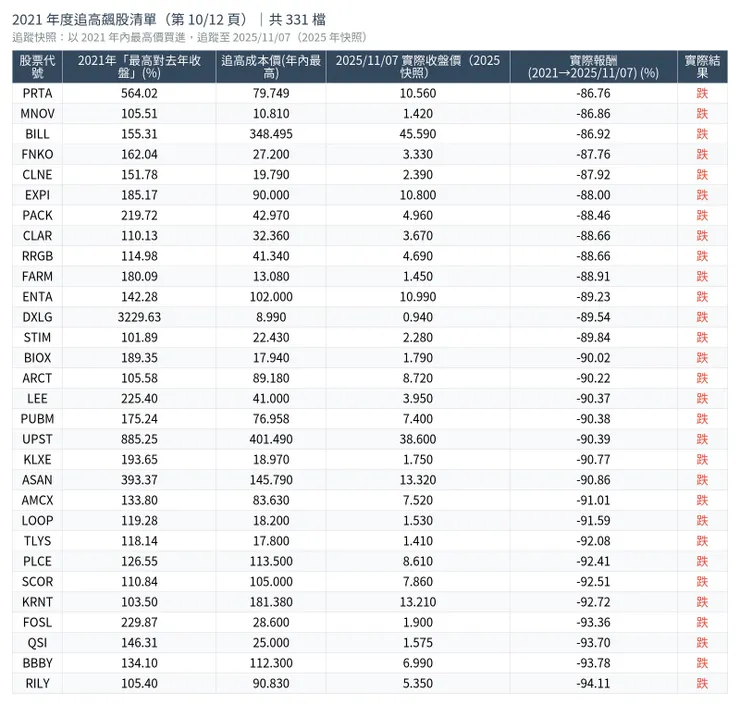Click the 145.790 cost price for ASAN
The height and width of the screenshot is (706, 740).
[271, 480]
